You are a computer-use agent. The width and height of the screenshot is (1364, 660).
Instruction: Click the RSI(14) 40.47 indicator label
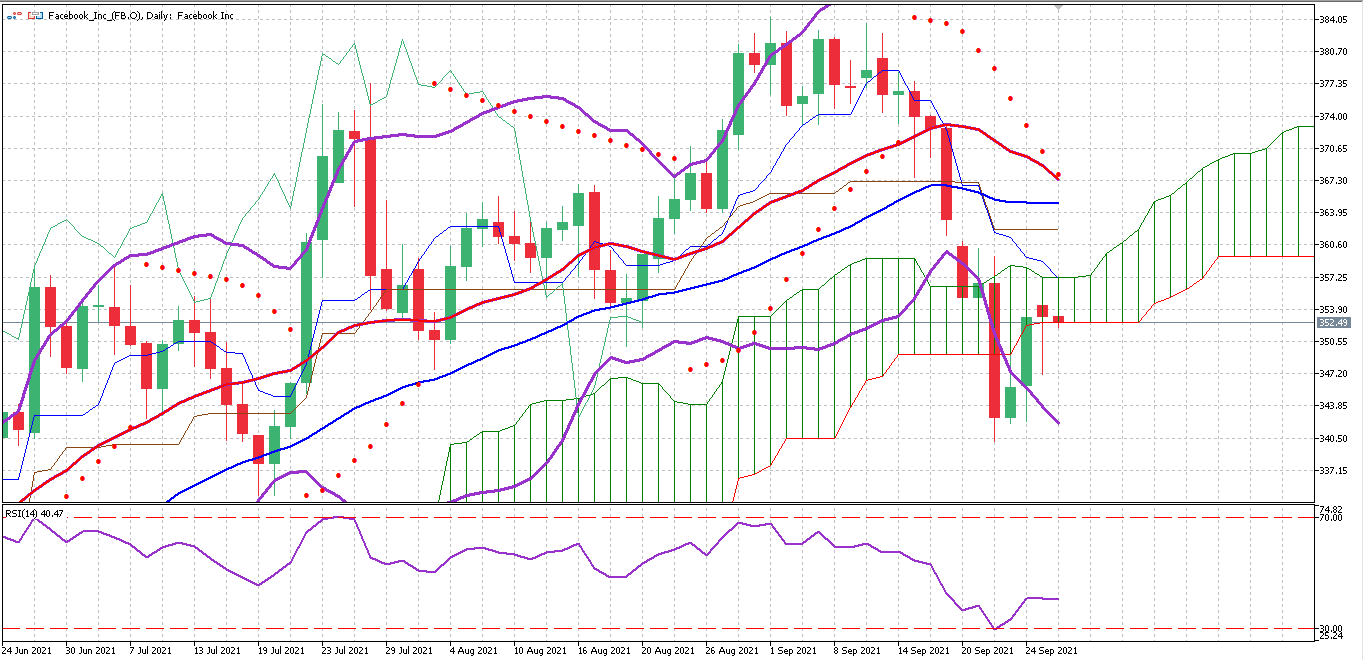[35, 513]
